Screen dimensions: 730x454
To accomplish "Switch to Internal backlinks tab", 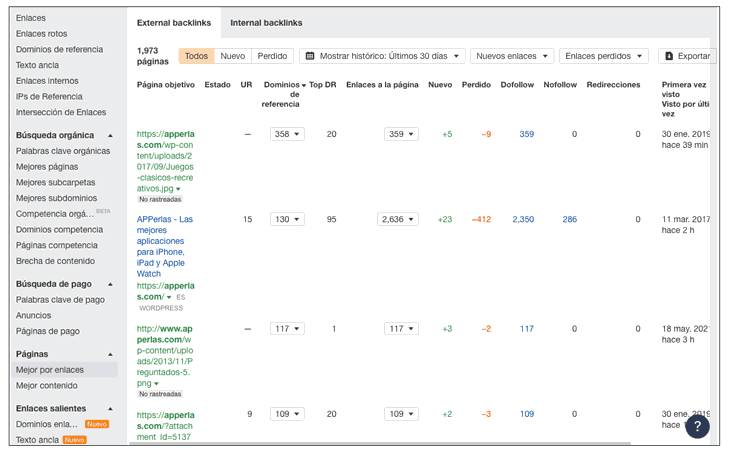I will [266, 22].
